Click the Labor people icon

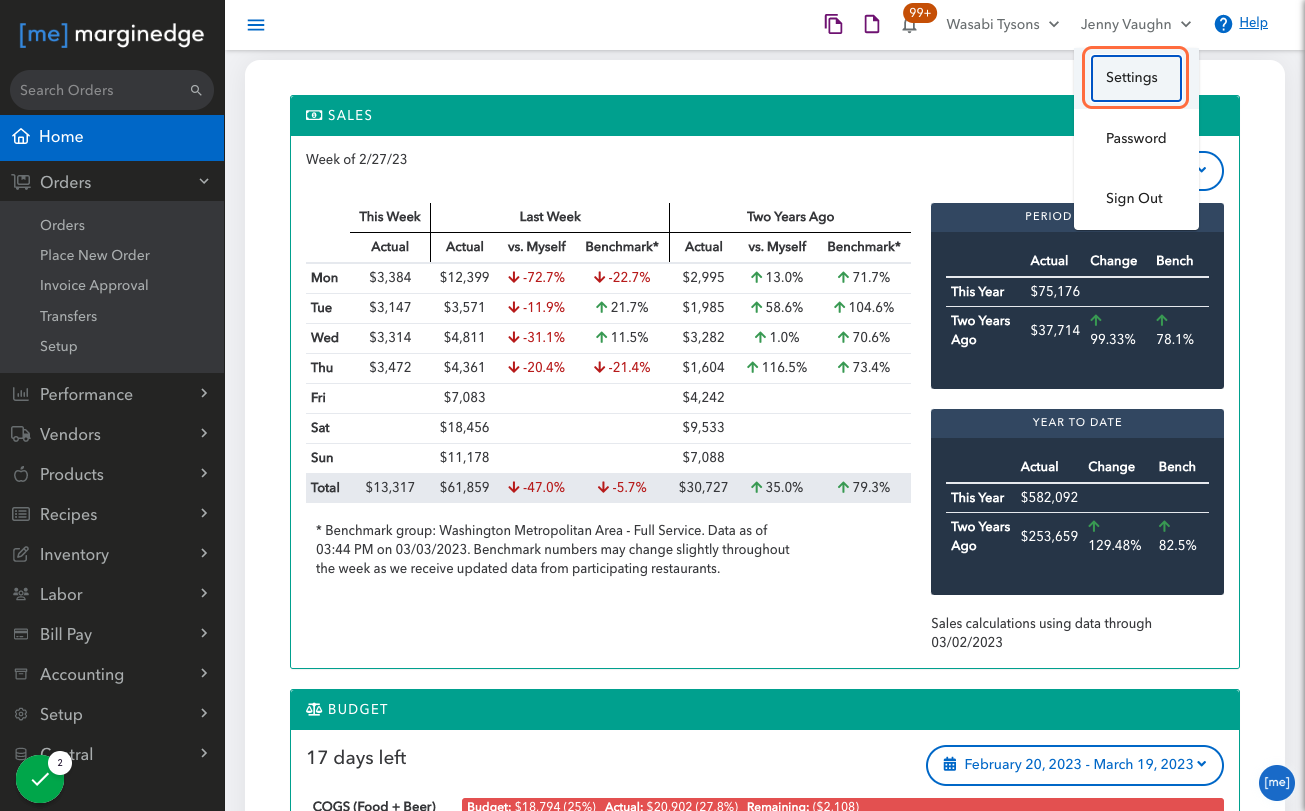pyautogui.click(x=21, y=594)
